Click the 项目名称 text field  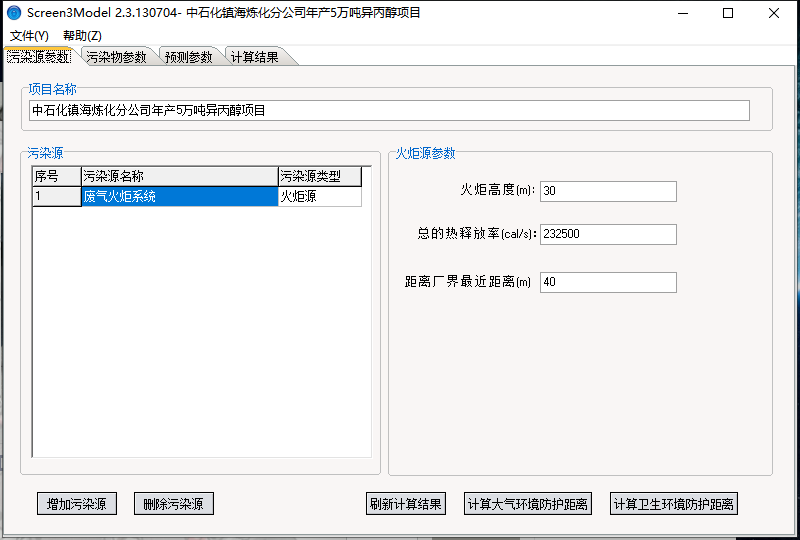point(389,110)
